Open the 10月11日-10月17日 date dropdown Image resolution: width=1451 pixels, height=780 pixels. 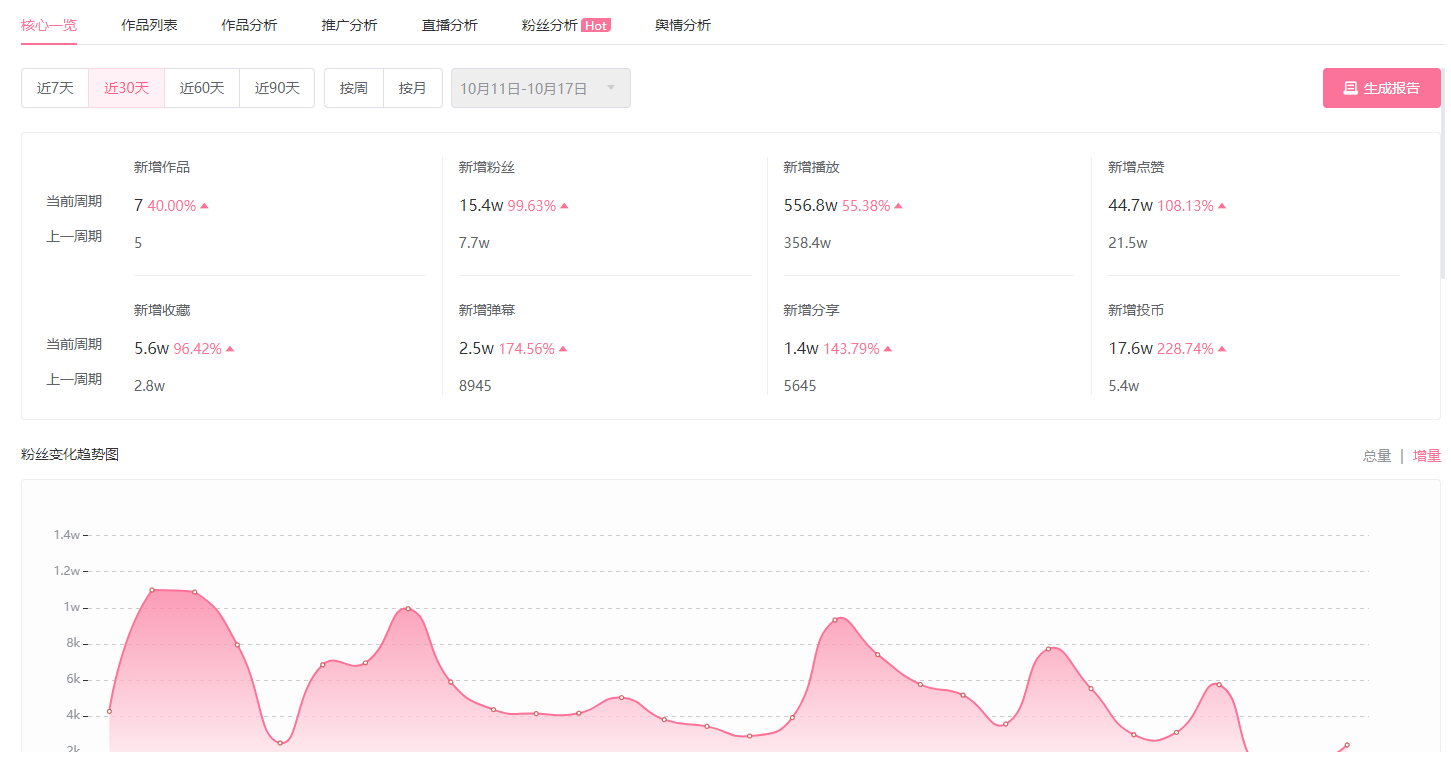coord(541,88)
